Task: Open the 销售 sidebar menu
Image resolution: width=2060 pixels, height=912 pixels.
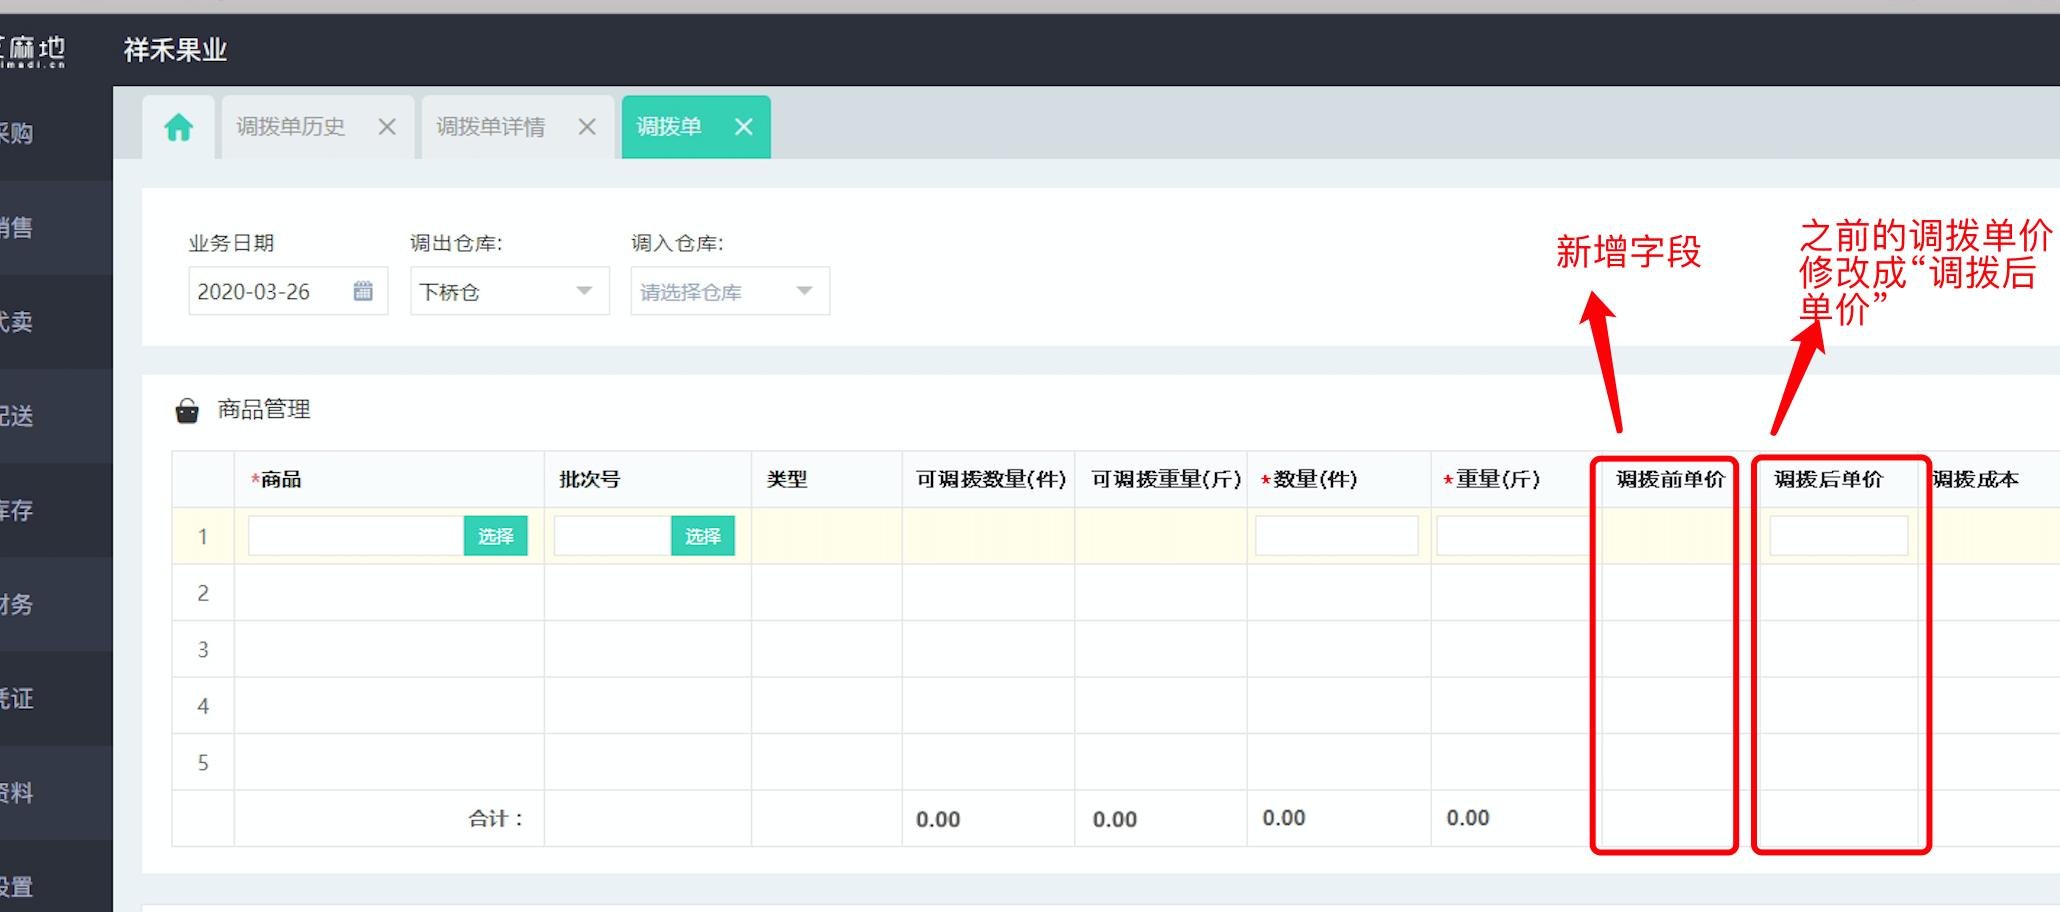Action: (56, 228)
